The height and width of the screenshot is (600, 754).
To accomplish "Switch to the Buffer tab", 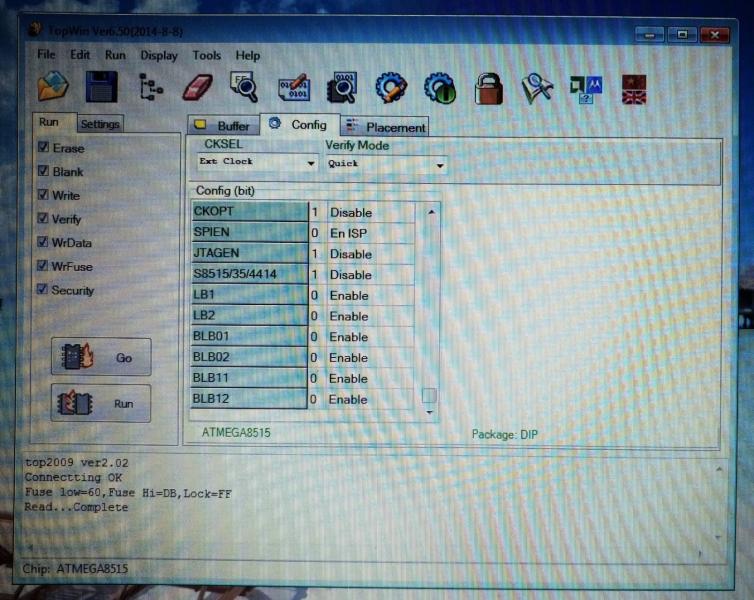I will pos(223,126).
